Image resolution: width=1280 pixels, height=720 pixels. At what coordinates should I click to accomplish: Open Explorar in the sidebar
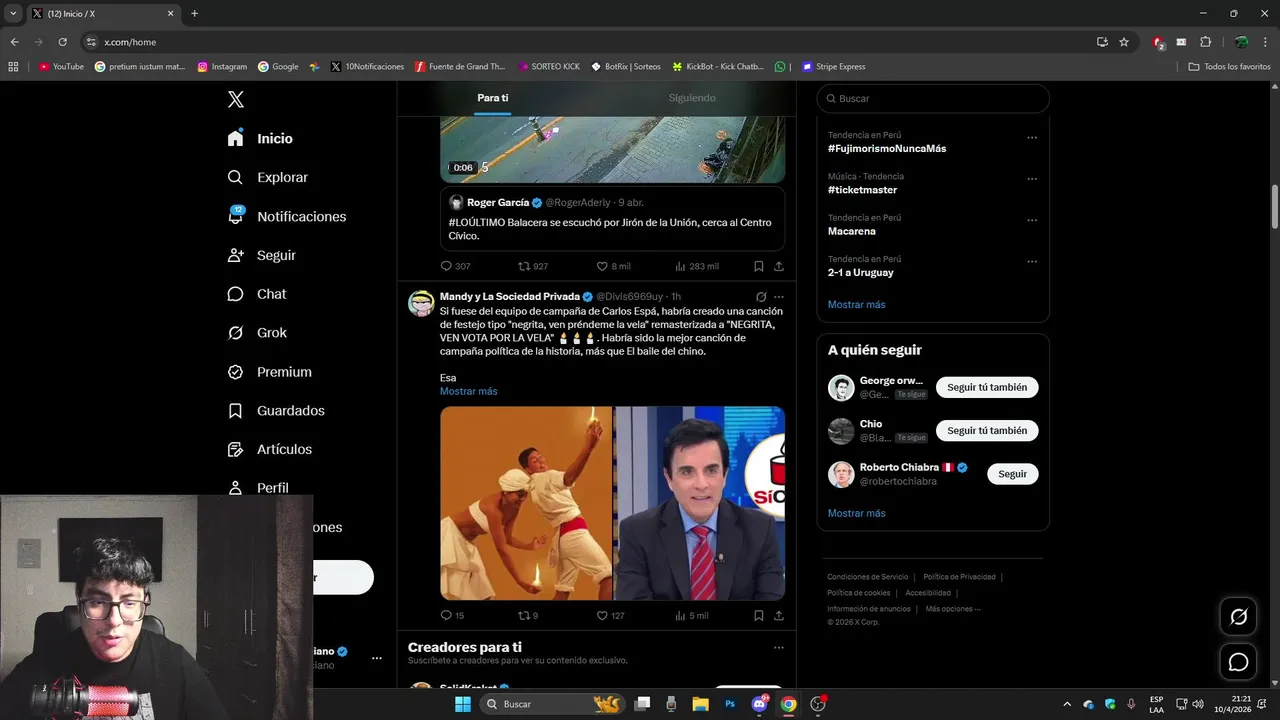click(x=268, y=177)
